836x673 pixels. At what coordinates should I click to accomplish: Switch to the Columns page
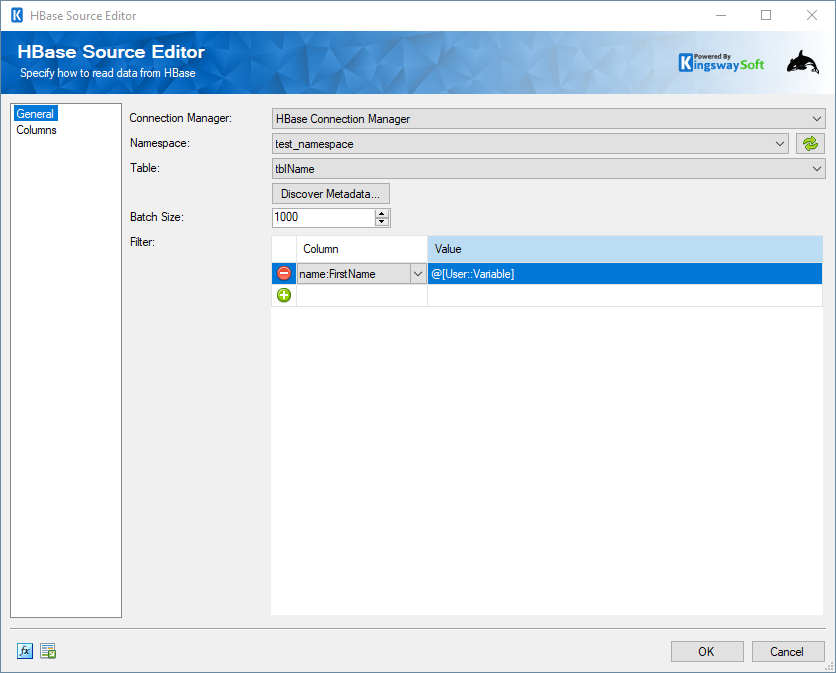click(x=36, y=129)
